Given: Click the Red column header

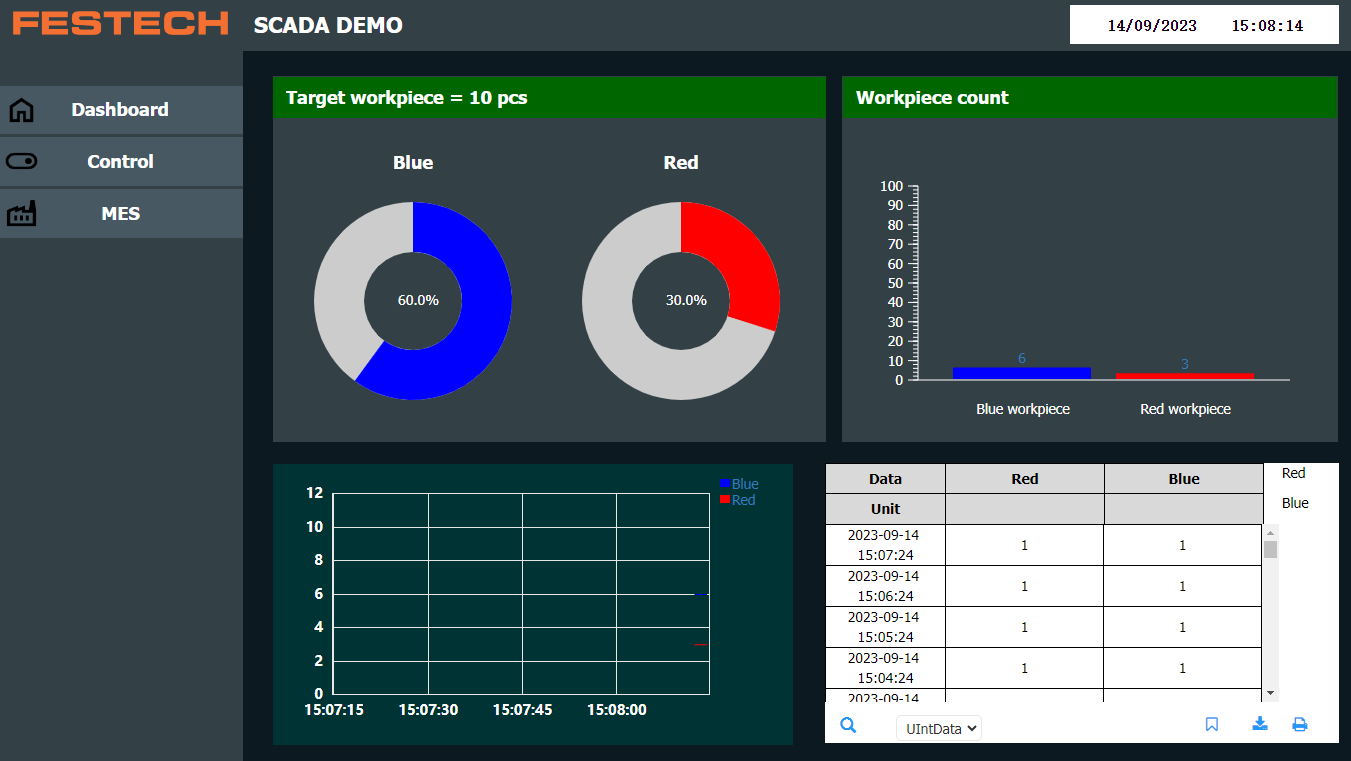Looking at the screenshot, I should 1025,479.
